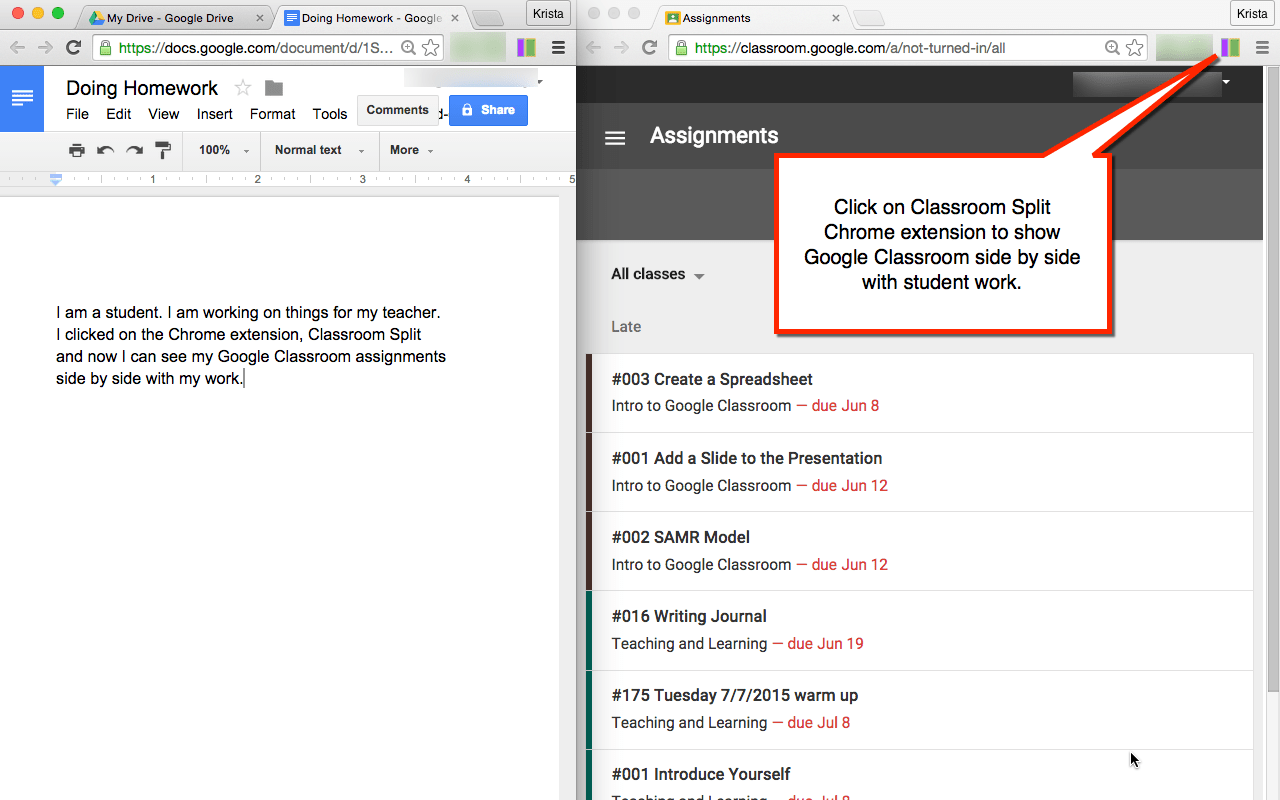Click the Redo icon
Viewport: 1280px width, 800px height.
click(x=133, y=150)
